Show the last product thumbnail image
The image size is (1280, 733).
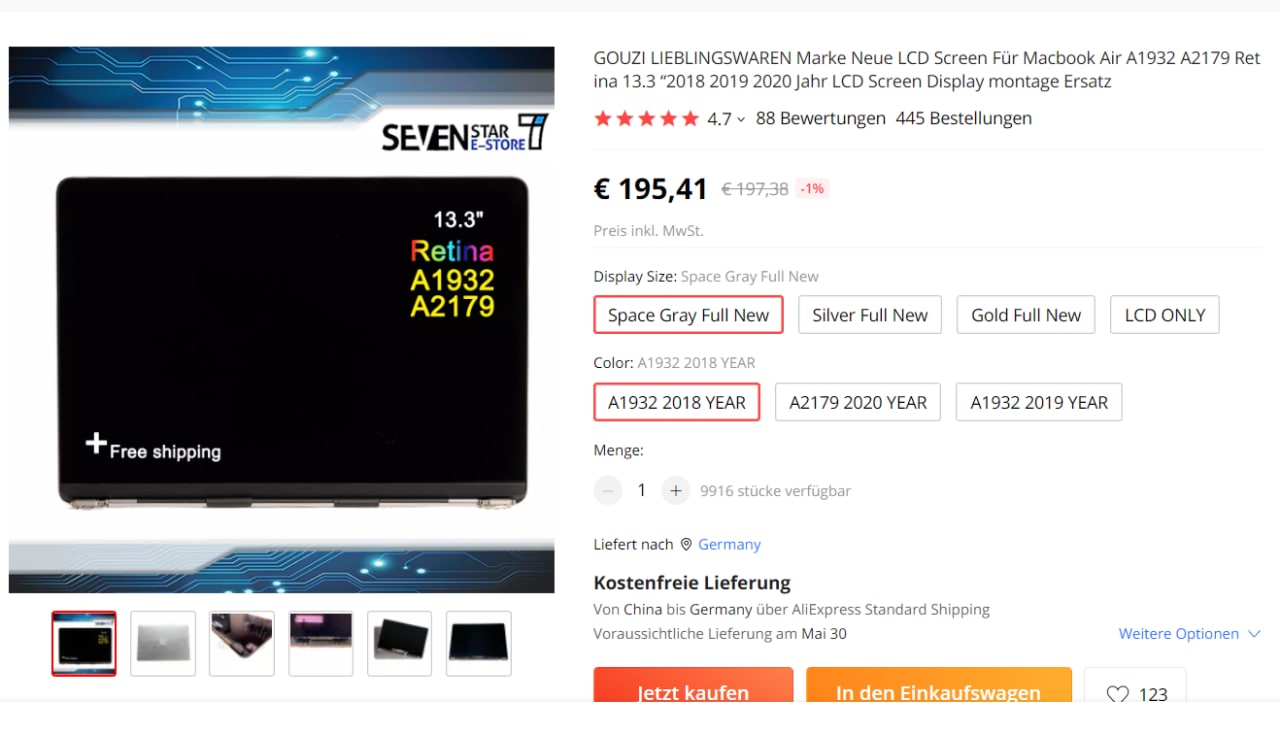coord(478,643)
